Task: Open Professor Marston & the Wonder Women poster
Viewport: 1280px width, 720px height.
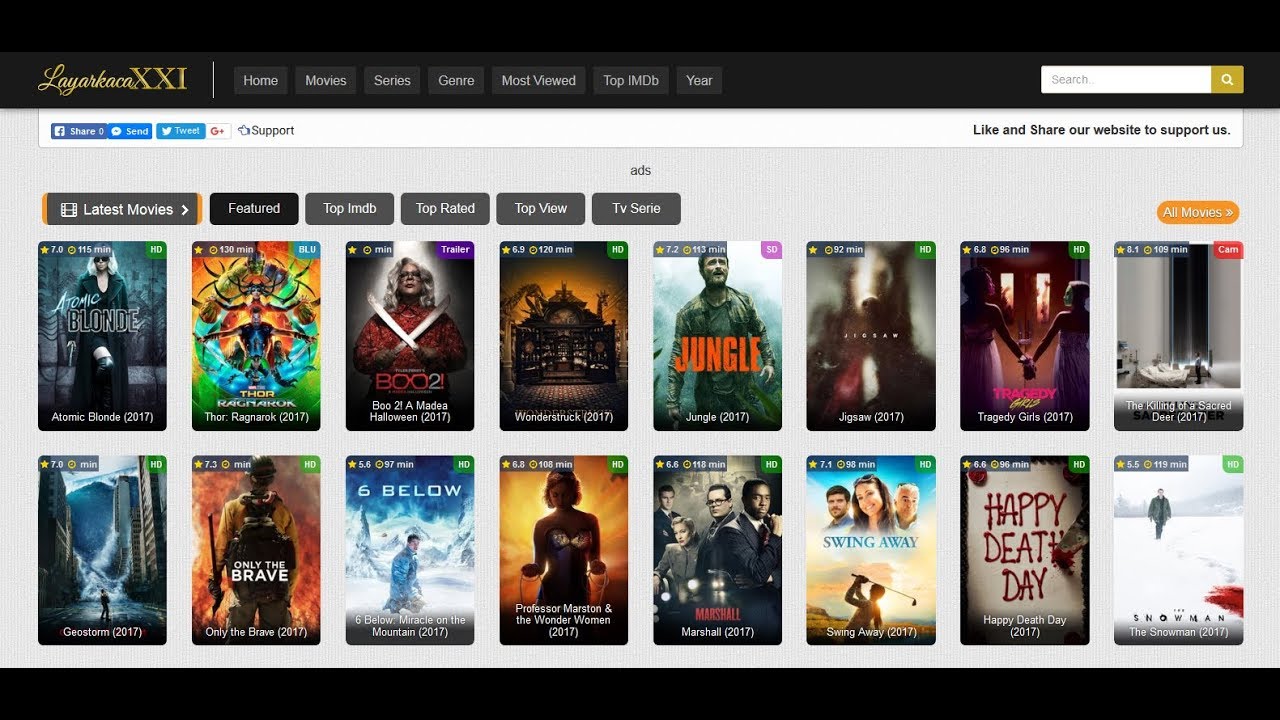Action: [564, 551]
